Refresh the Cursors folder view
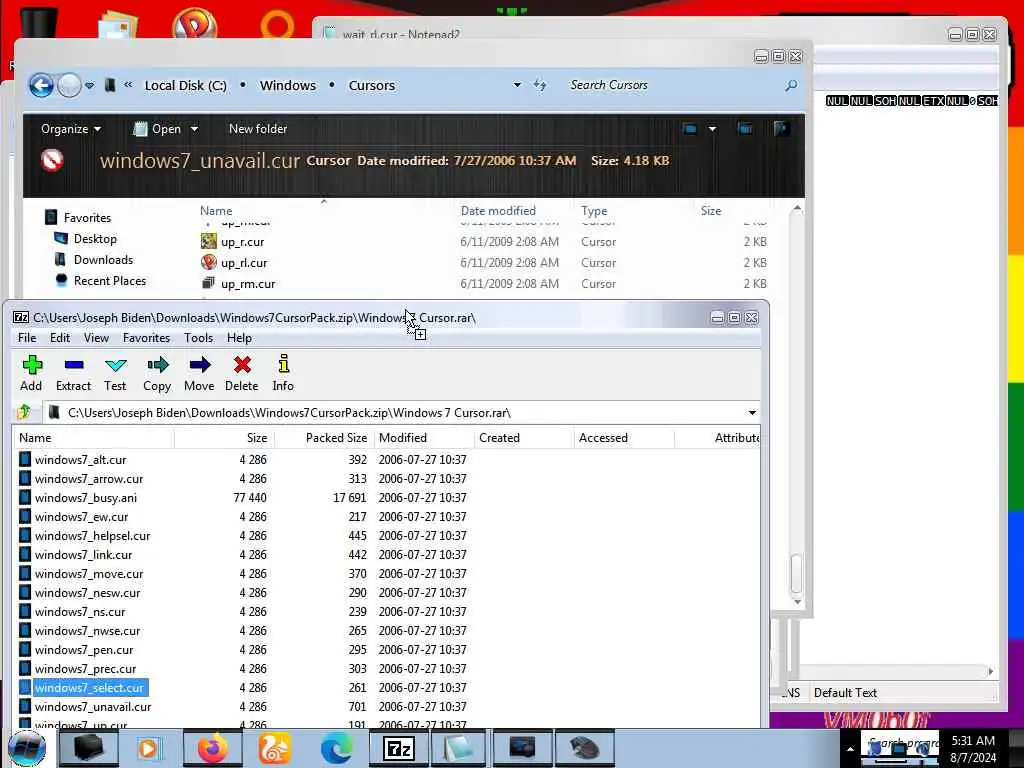Viewport: 1024px width, 768px height. click(x=540, y=85)
